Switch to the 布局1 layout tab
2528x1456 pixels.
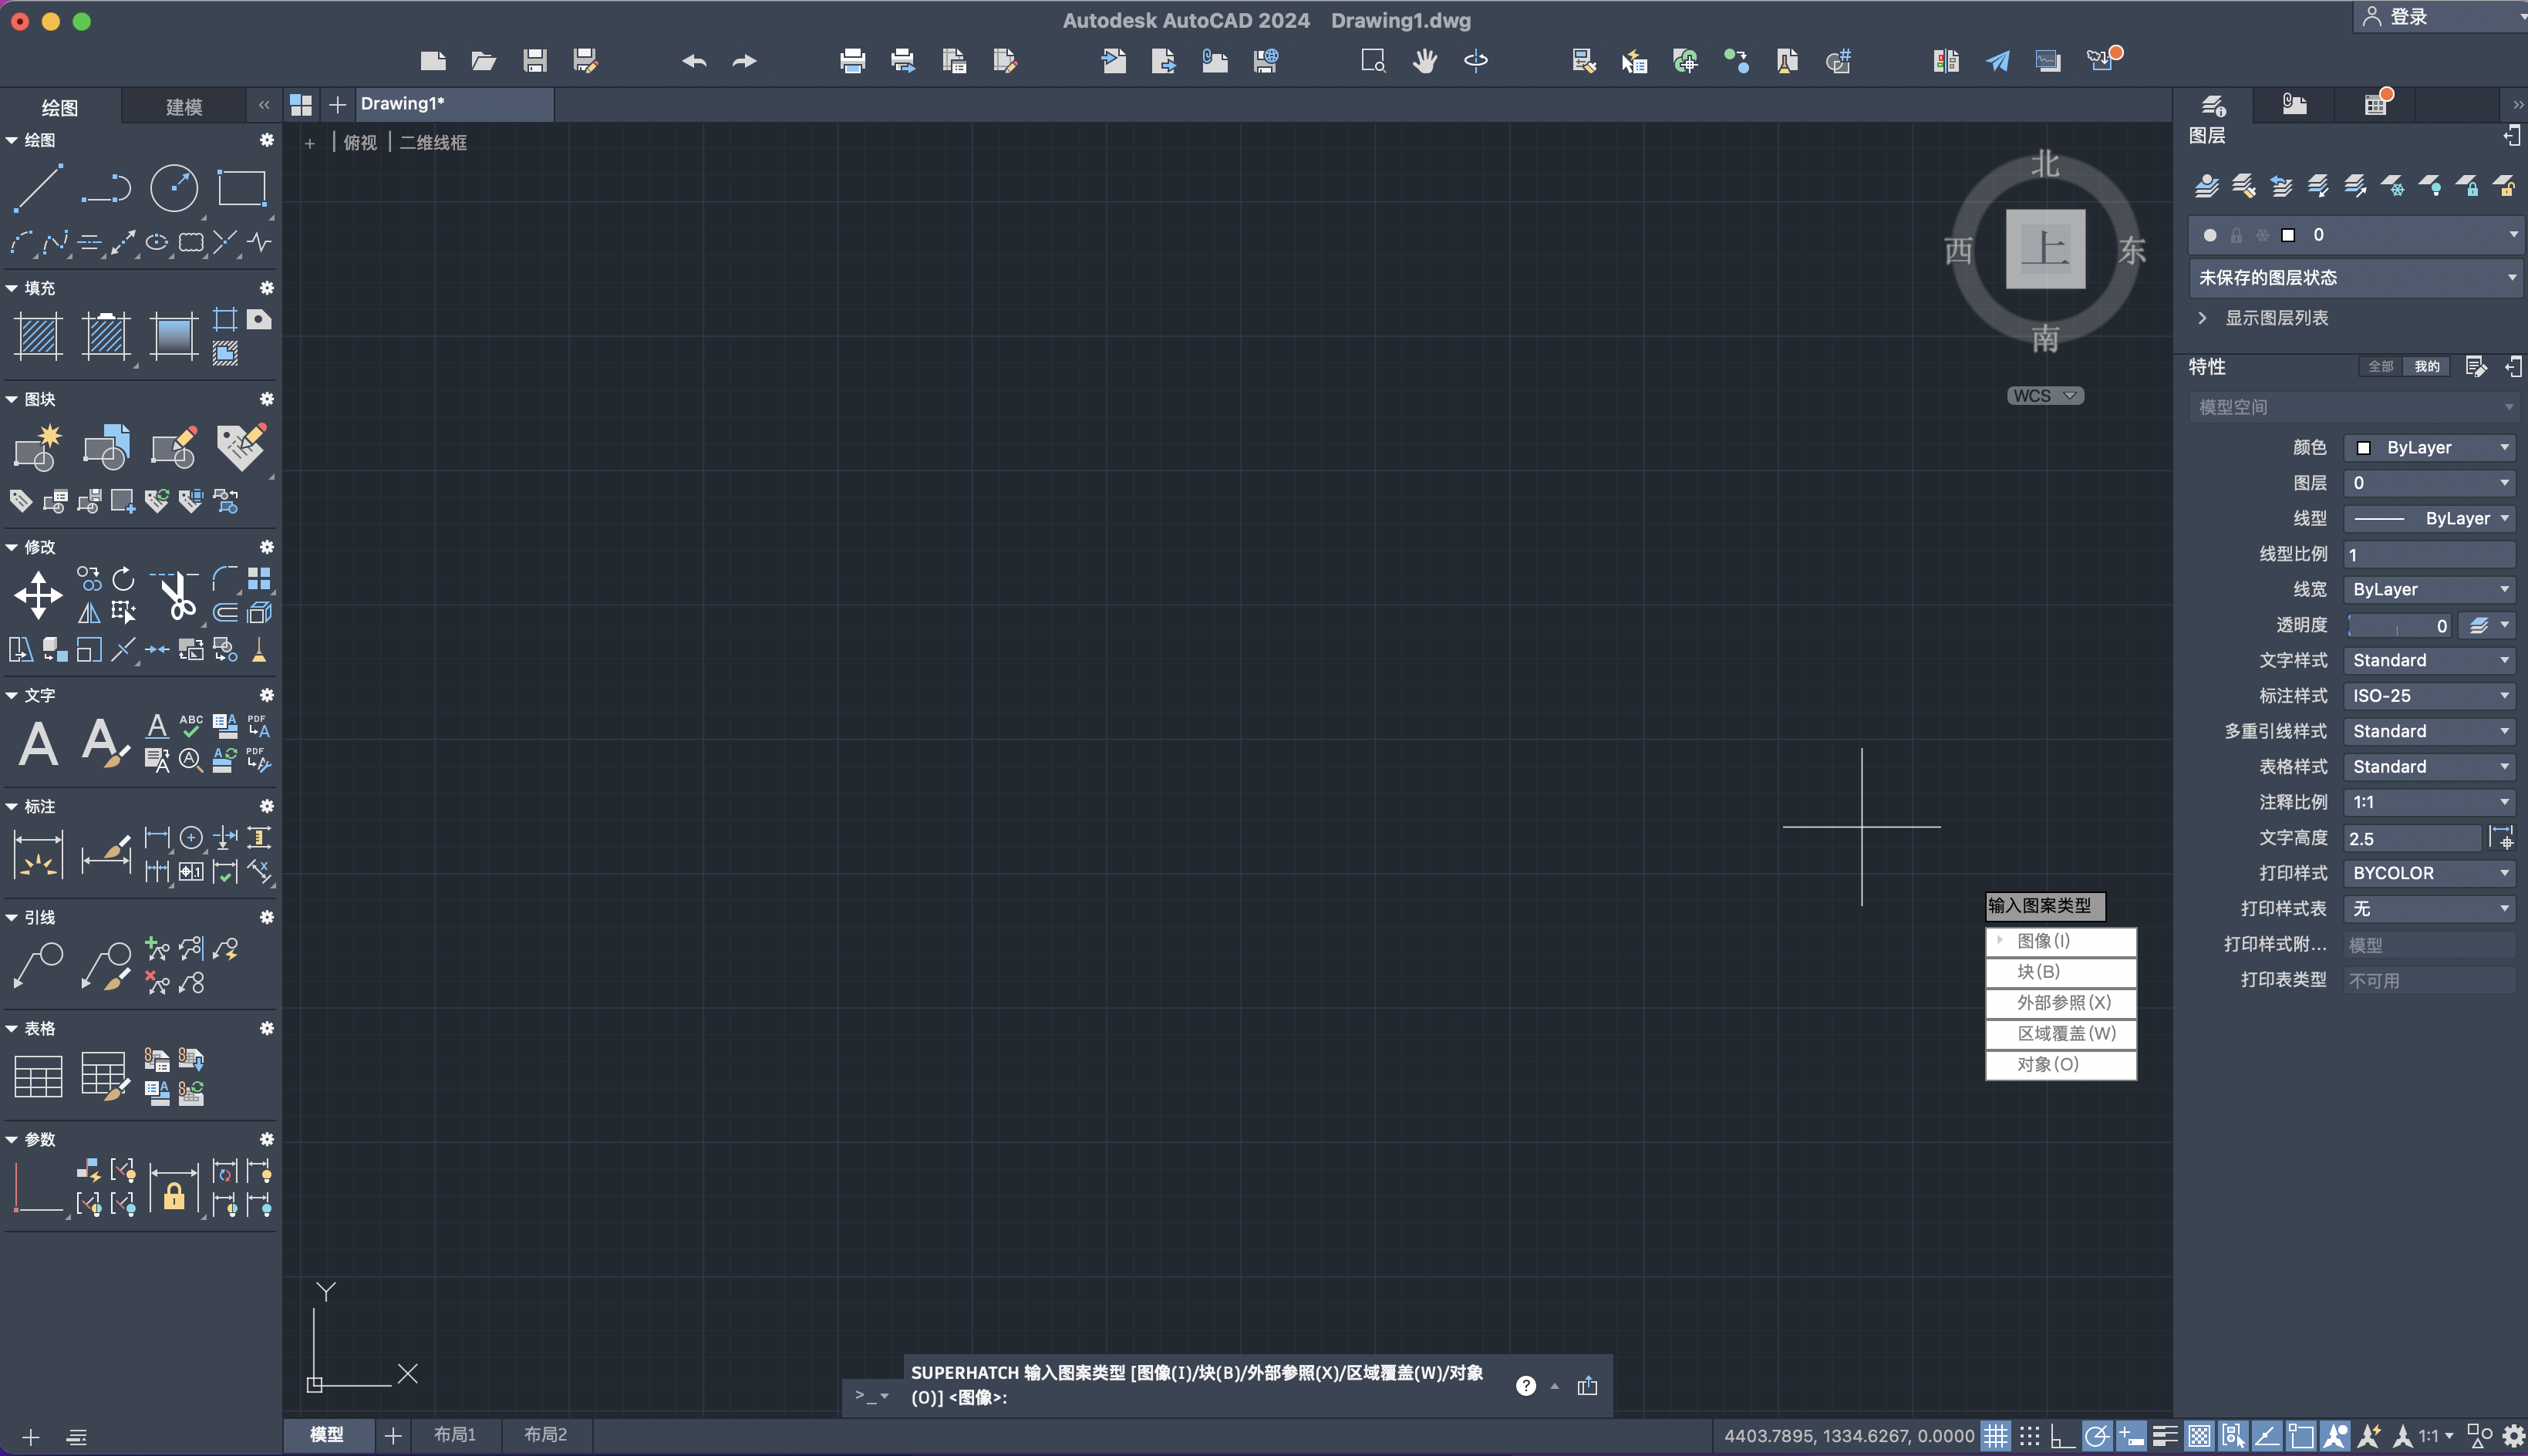455,1435
